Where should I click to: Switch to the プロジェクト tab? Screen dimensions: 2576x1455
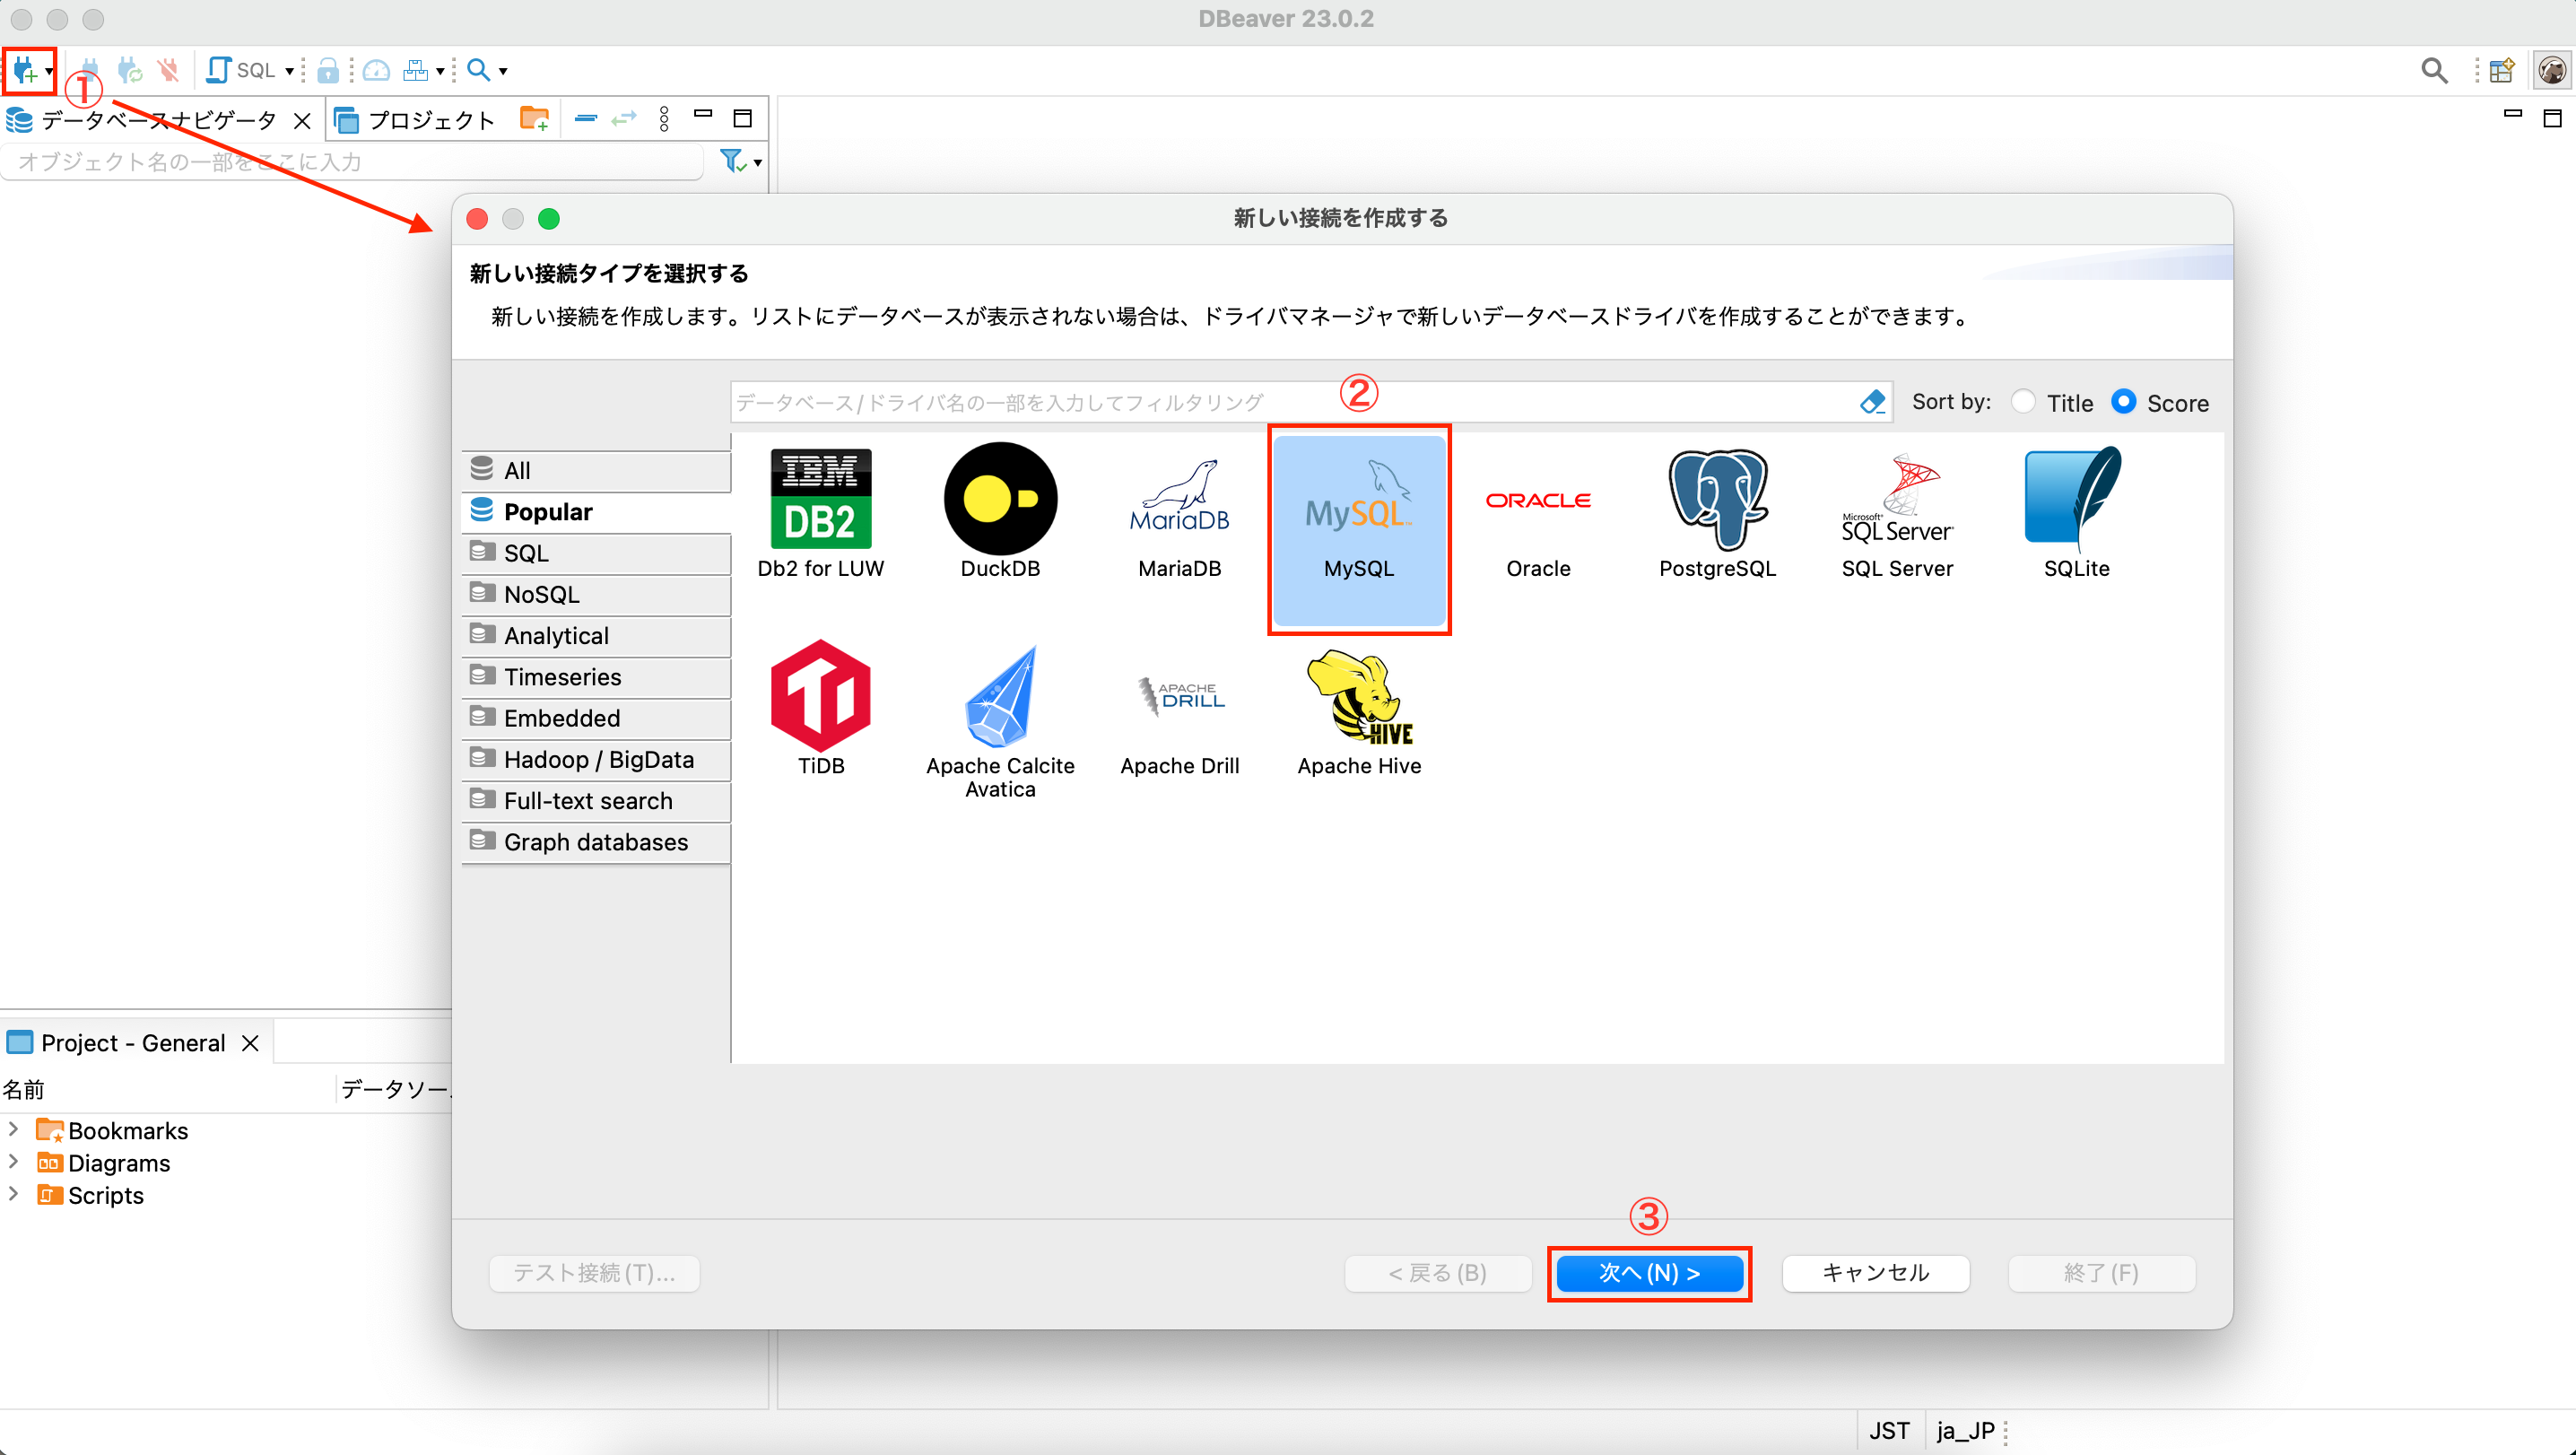coord(430,119)
